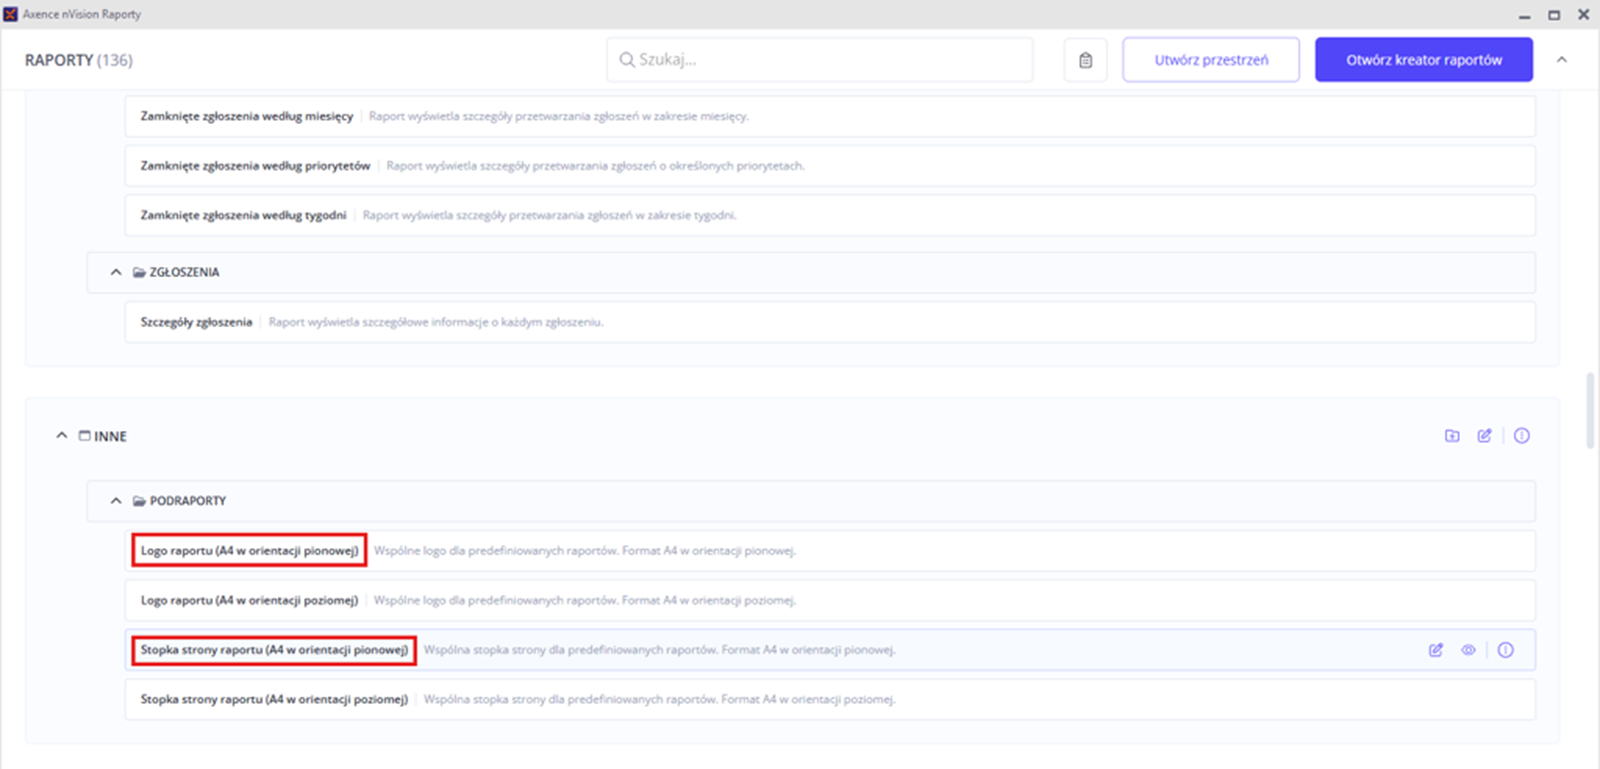Click the Utwórz przestrzeń button

[1210, 60]
